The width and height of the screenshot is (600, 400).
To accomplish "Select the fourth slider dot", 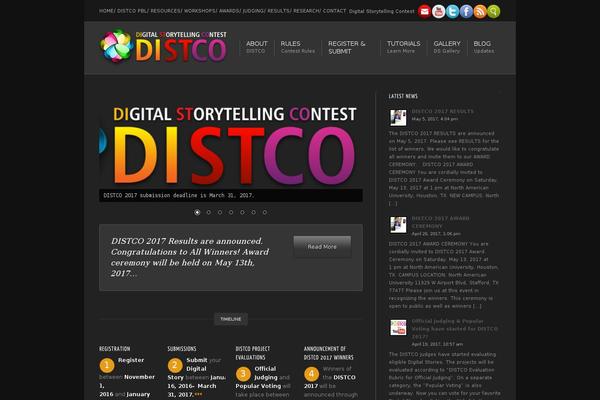I will coord(231,212).
